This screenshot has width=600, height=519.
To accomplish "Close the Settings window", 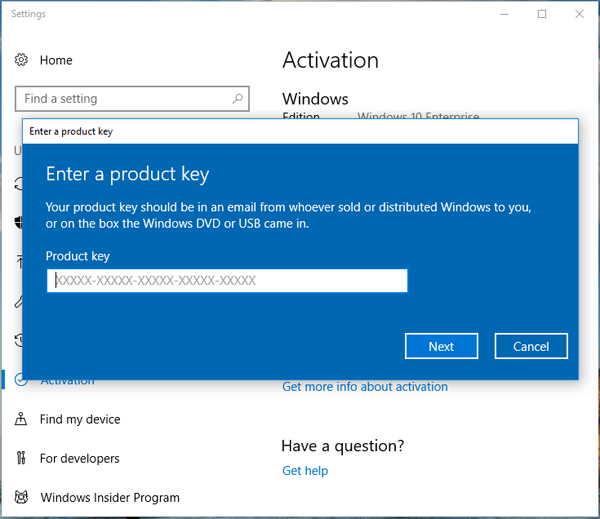I will coord(579,14).
